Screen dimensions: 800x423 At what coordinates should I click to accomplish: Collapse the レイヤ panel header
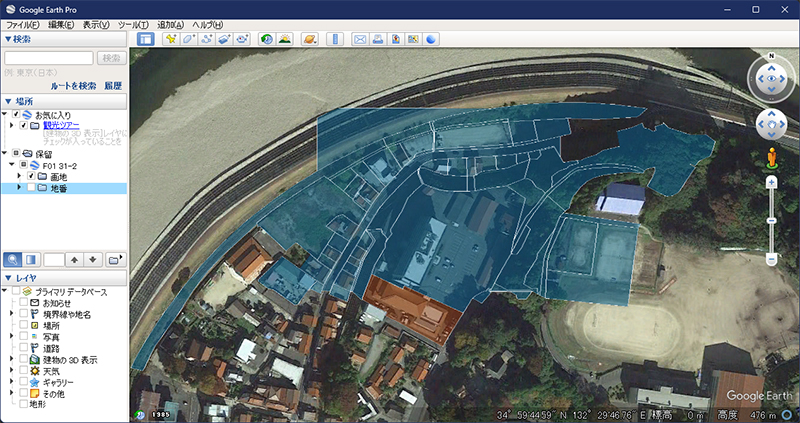[64, 278]
